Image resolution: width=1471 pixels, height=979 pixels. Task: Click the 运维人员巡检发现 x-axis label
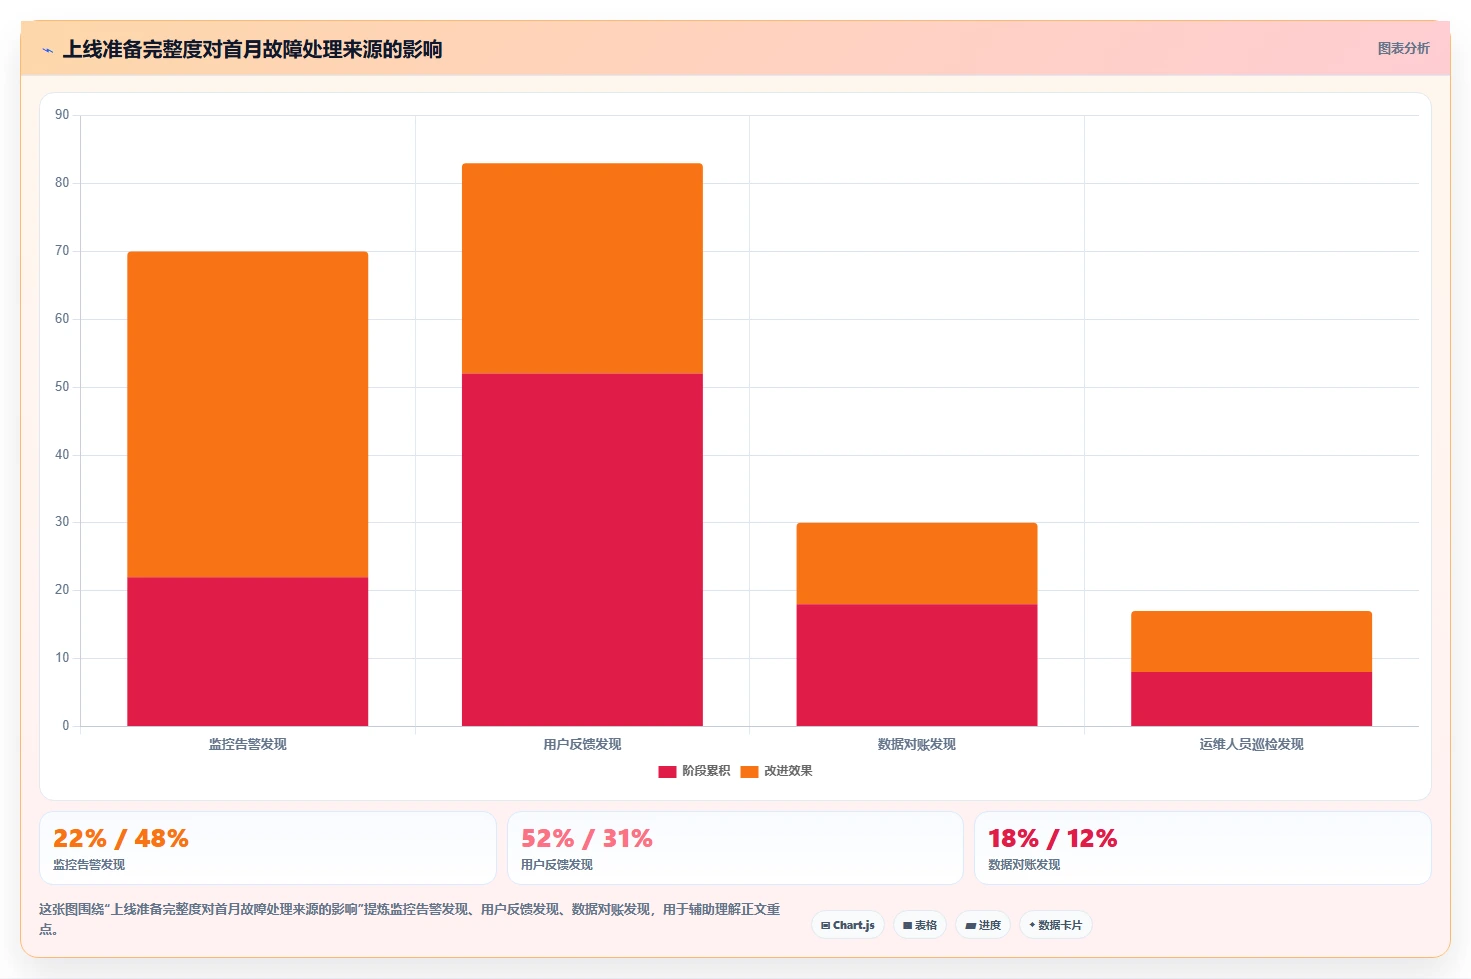coord(1251,744)
